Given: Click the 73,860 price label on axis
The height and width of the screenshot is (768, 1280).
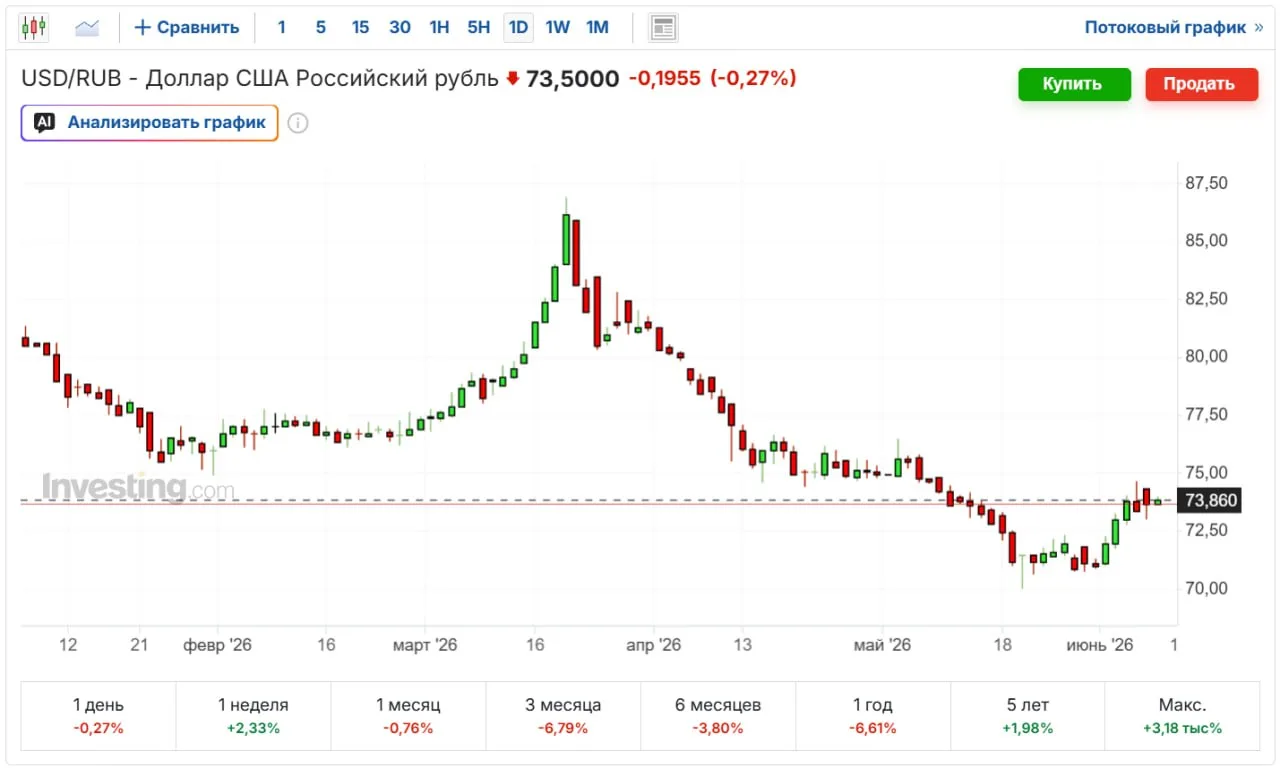Looking at the screenshot, I should [x=1210, y=501].
